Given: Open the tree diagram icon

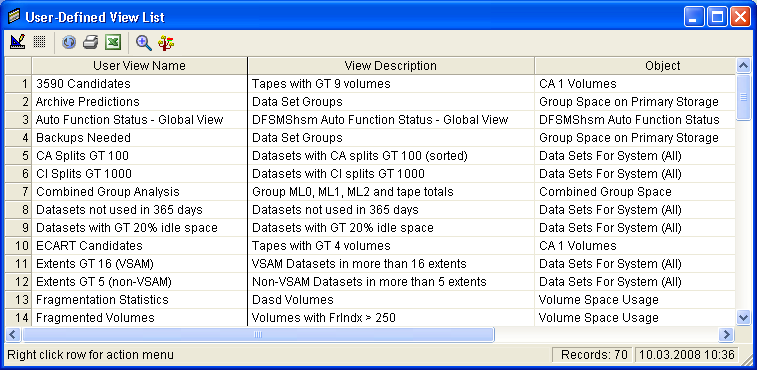Looking at the screenshot, I should click(166, 43).
